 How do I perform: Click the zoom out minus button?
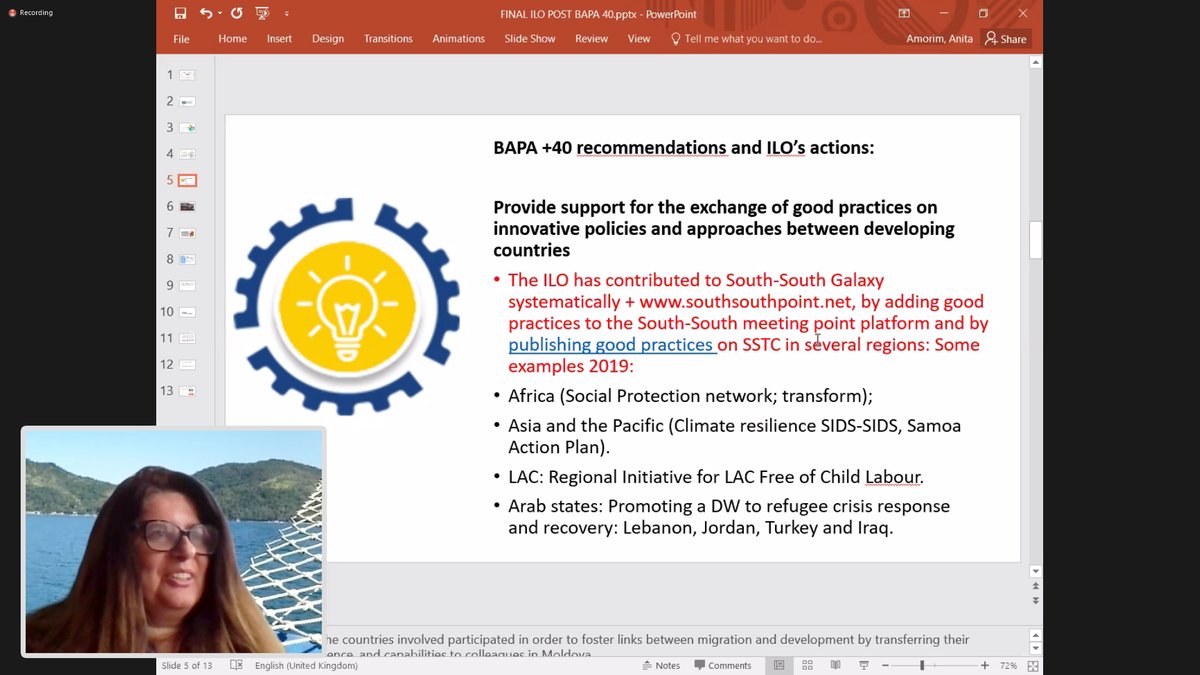pyautogui.click(x=885, y=665)
